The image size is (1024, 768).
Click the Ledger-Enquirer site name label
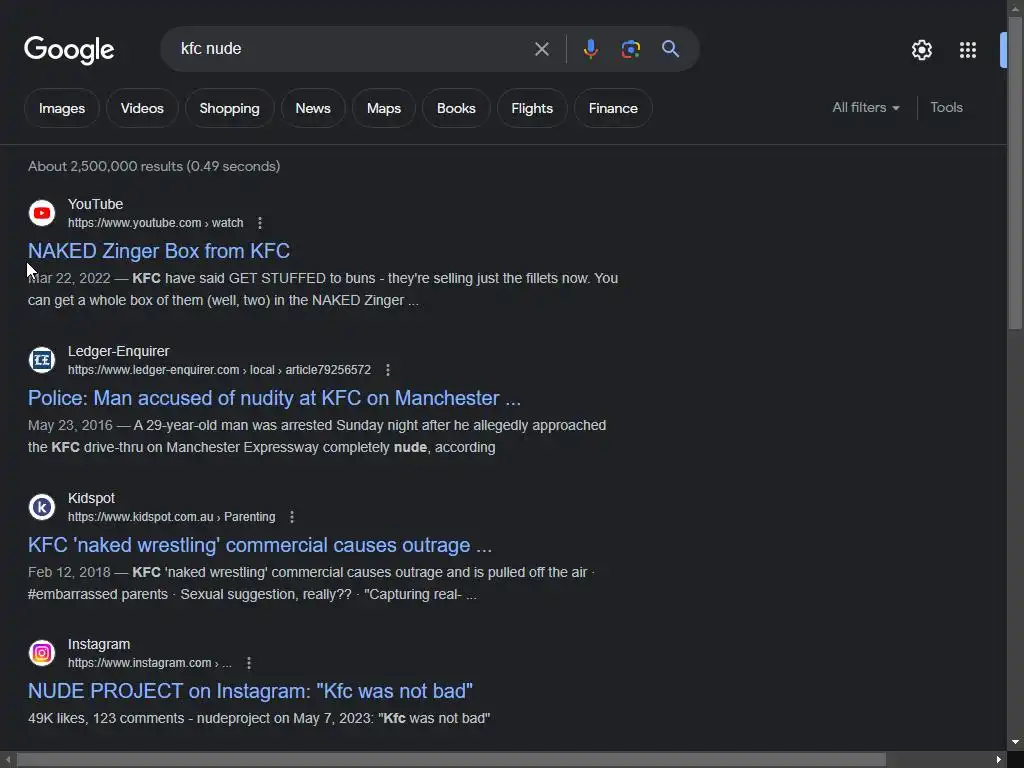[118, 351]
